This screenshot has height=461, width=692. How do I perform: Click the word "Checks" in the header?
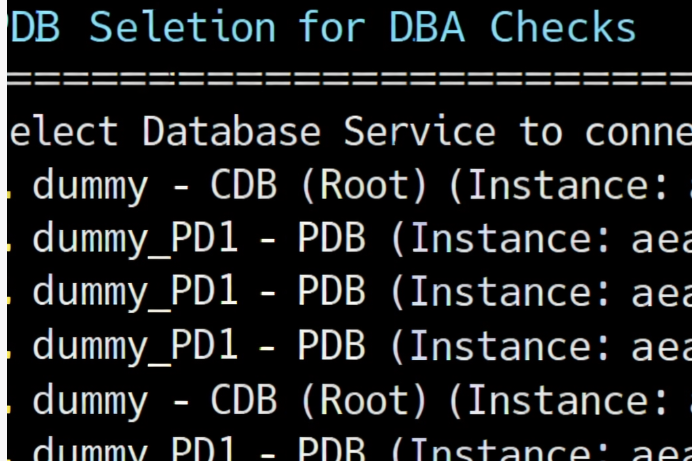pos(563,28)
